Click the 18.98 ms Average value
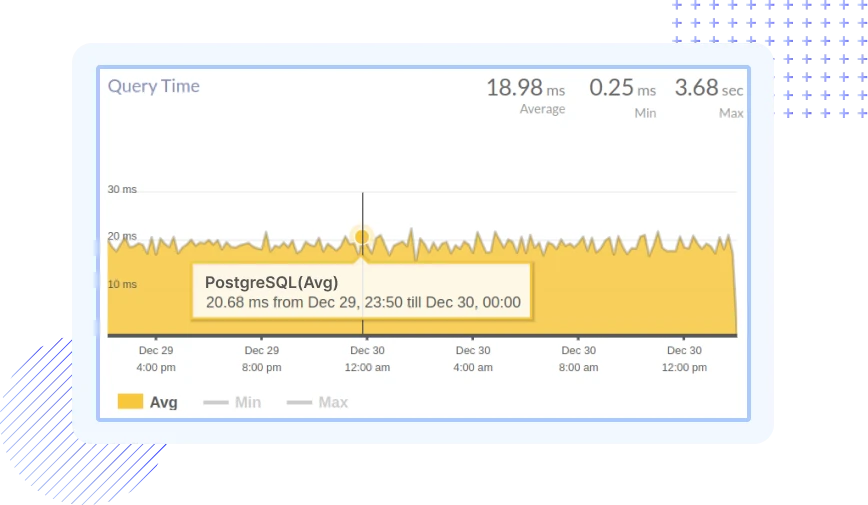868x505 pixels. pyautogui.click(x=525, y=88)
